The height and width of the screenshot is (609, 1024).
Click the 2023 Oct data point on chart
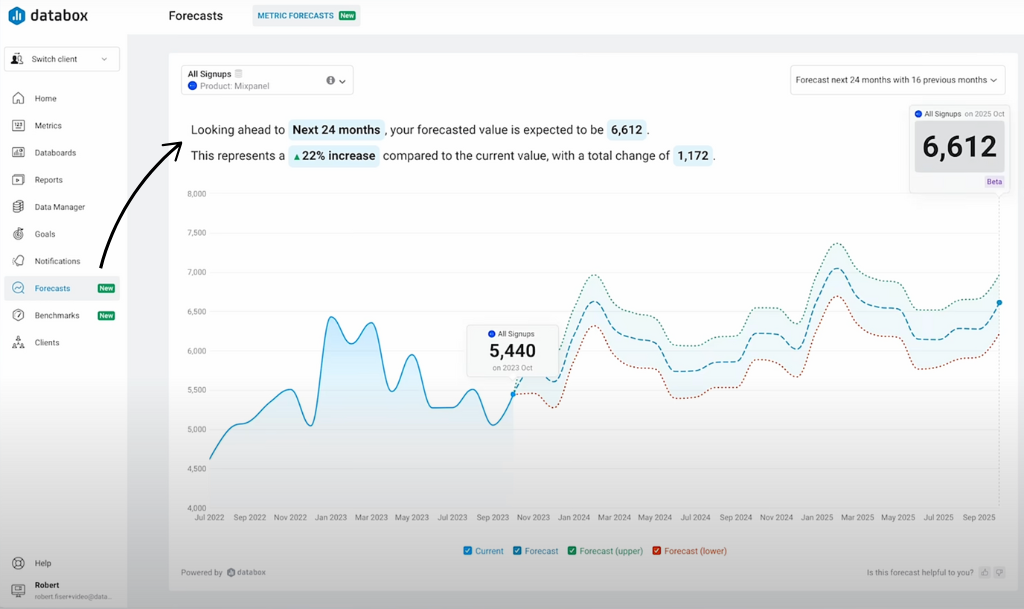(x=513, y=394)
